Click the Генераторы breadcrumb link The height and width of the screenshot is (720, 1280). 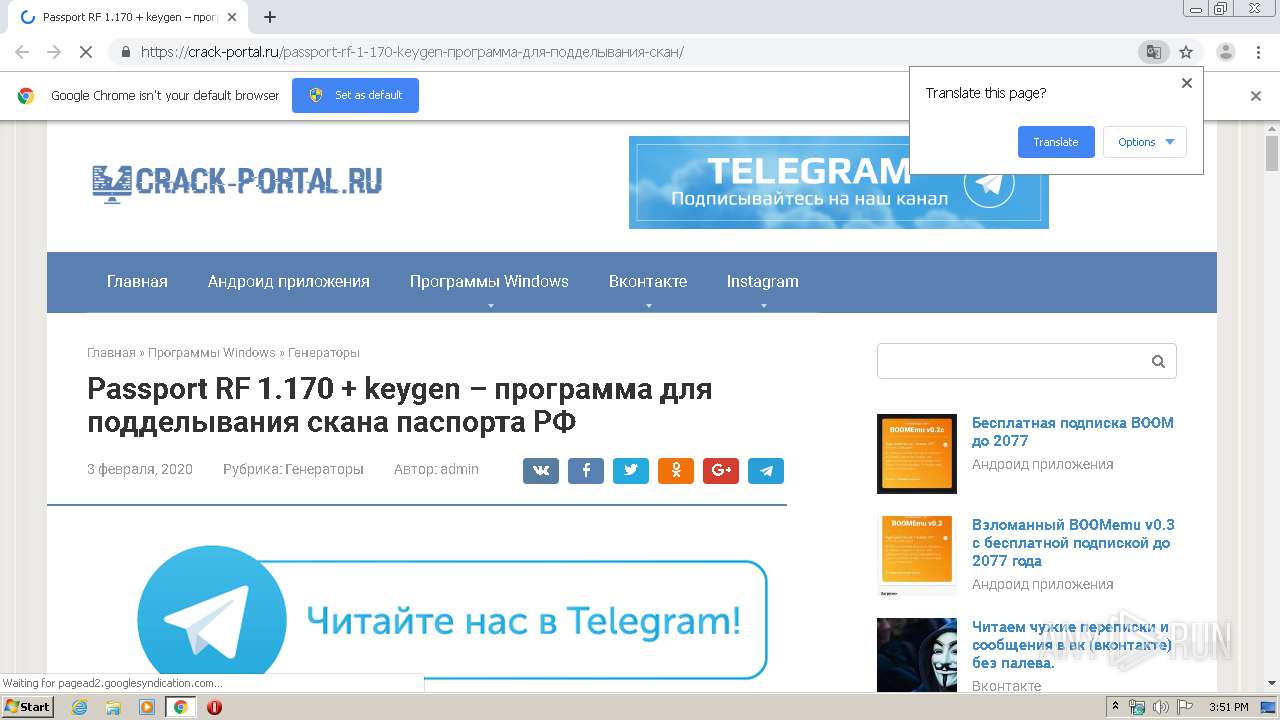tap(323, 353)
